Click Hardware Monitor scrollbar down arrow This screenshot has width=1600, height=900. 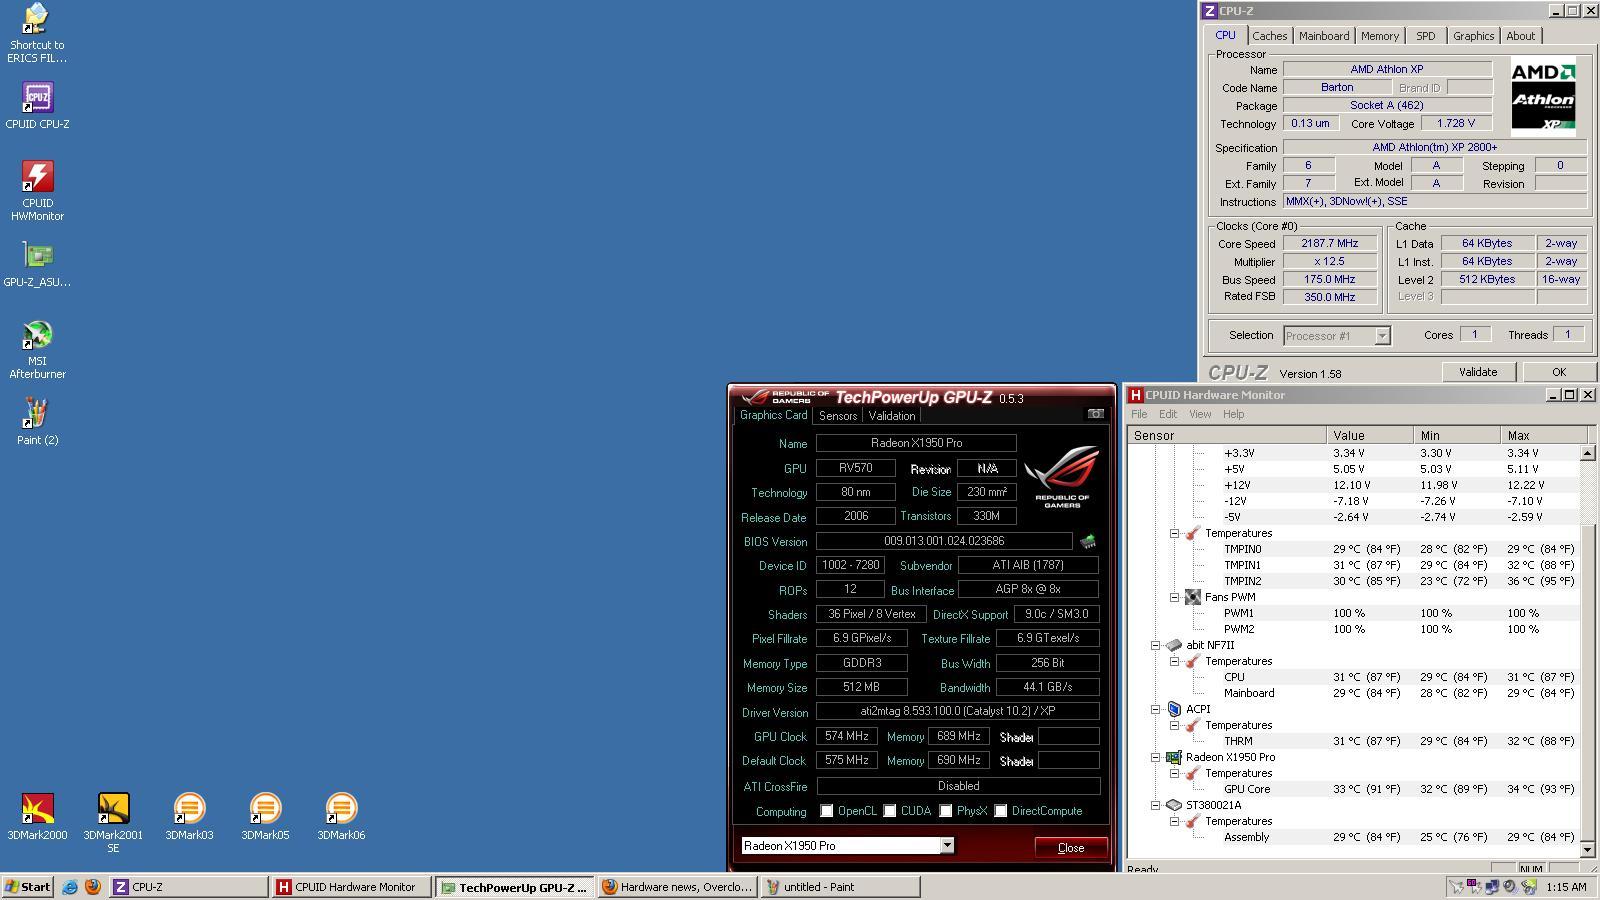pos(1587,849)
